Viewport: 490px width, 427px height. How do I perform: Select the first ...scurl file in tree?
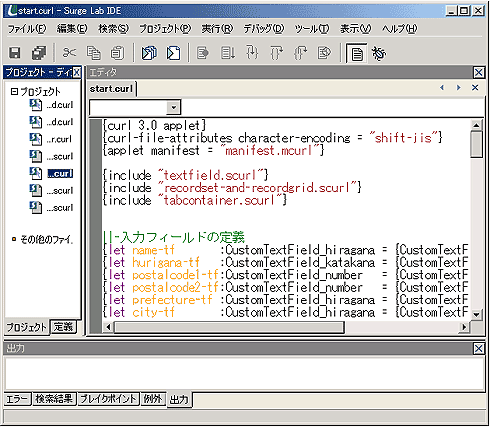click(51, 156)
